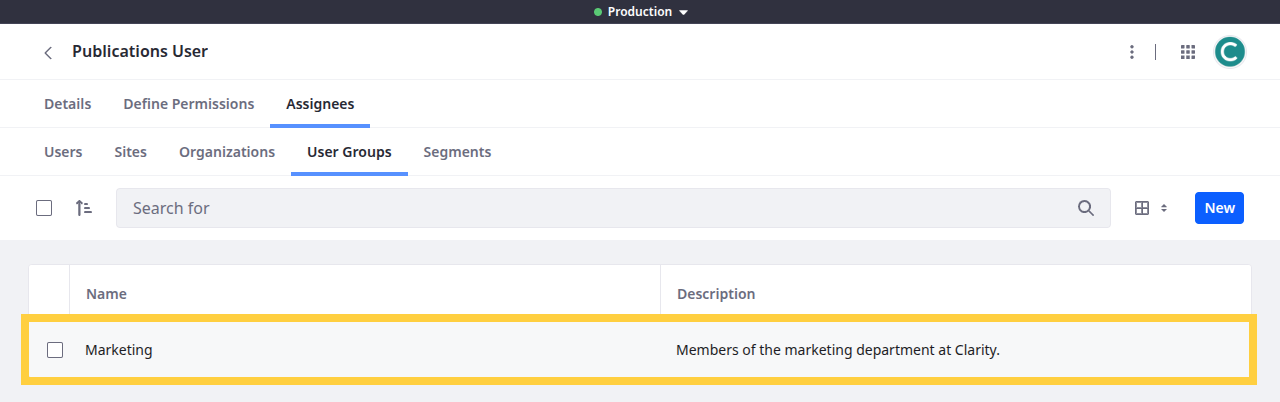The image size is (1280, 402).
Task: Switch to the Define Permissions tab
Action: click(x=188, y=104)
